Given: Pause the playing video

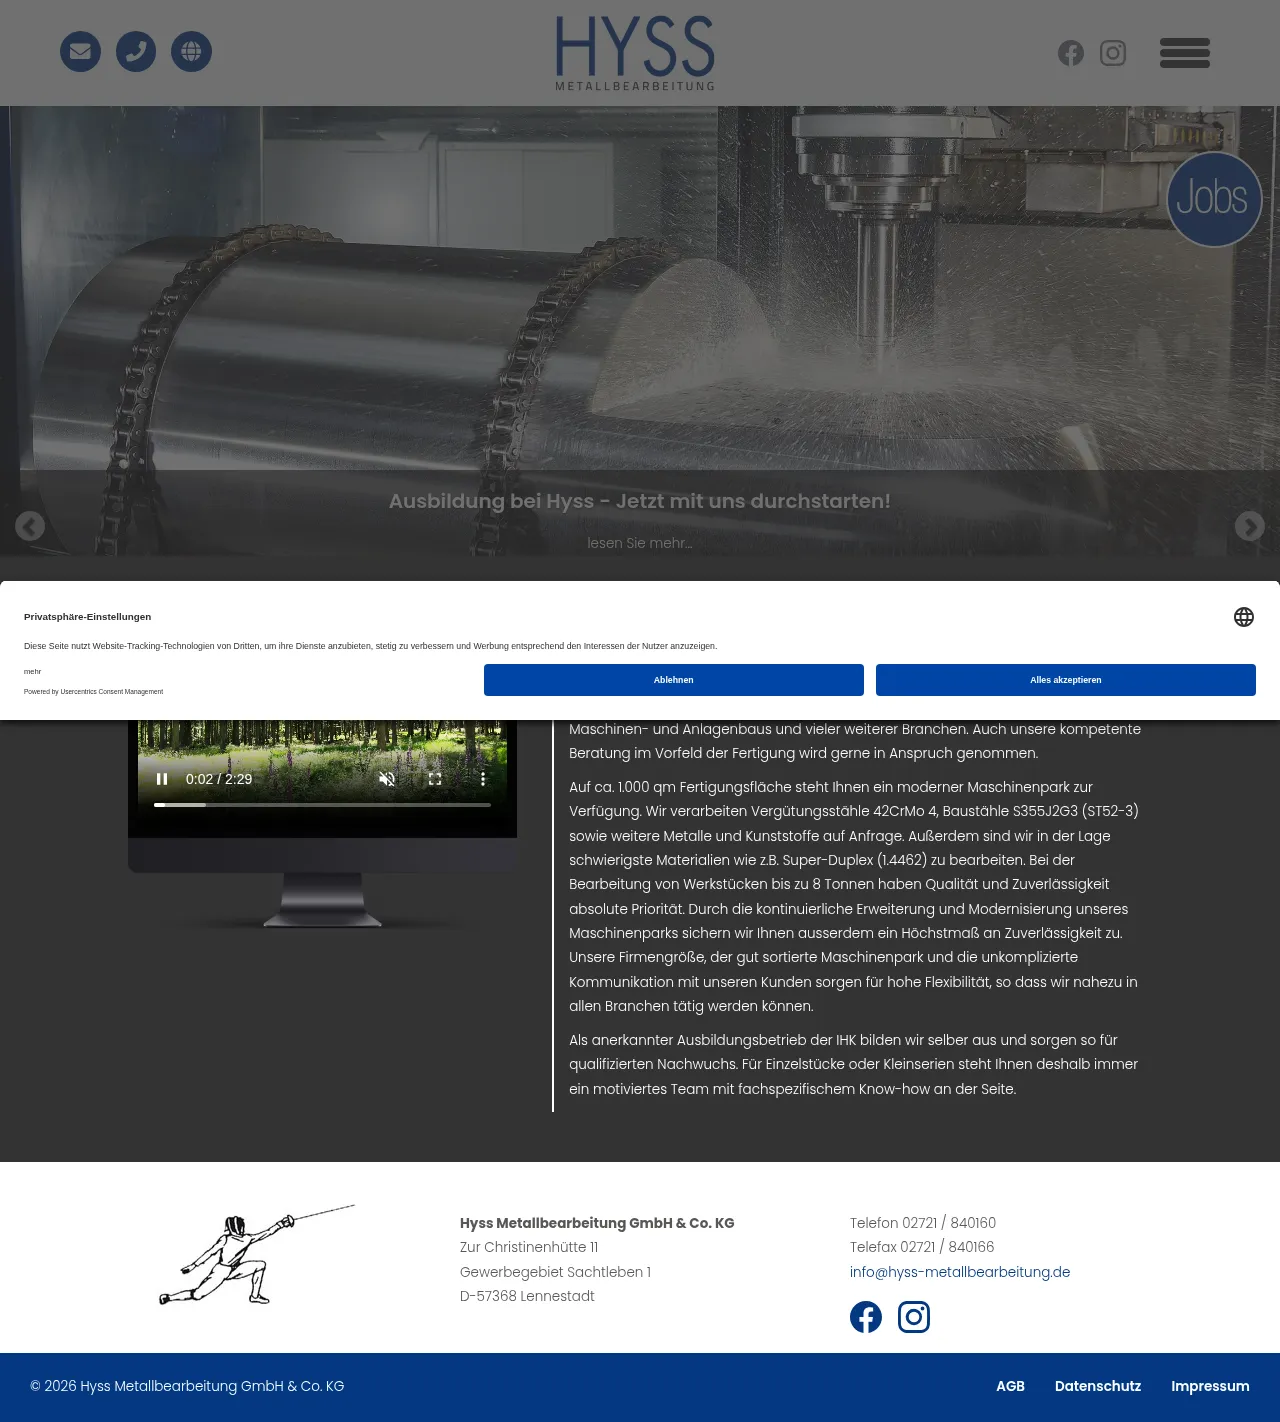Looking at the screenshot, I should (x=162, y=779).
